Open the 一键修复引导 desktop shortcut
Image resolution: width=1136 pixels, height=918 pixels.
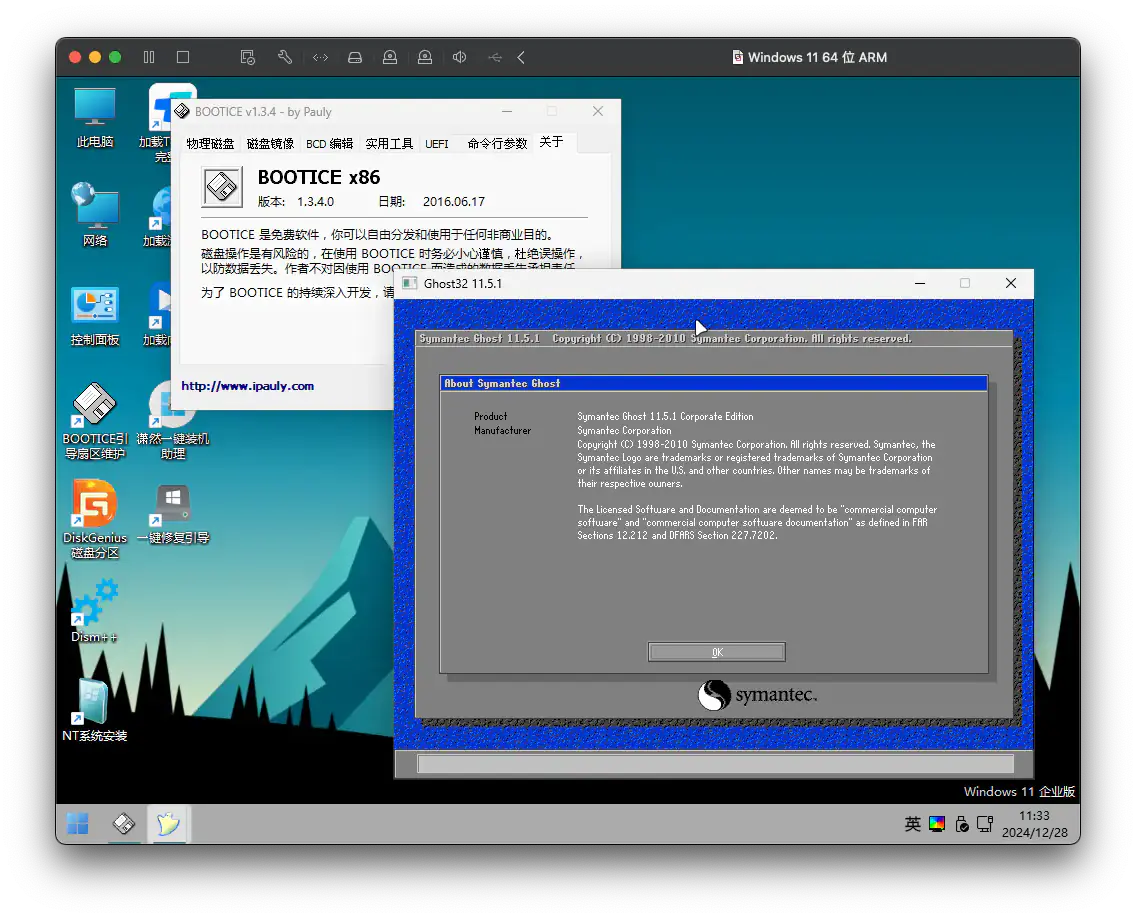[173, 505]
